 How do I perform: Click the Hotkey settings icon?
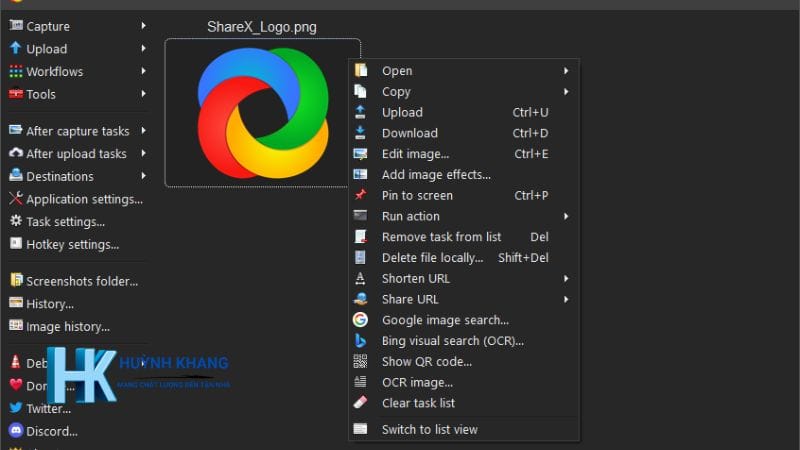pos(16,243)
